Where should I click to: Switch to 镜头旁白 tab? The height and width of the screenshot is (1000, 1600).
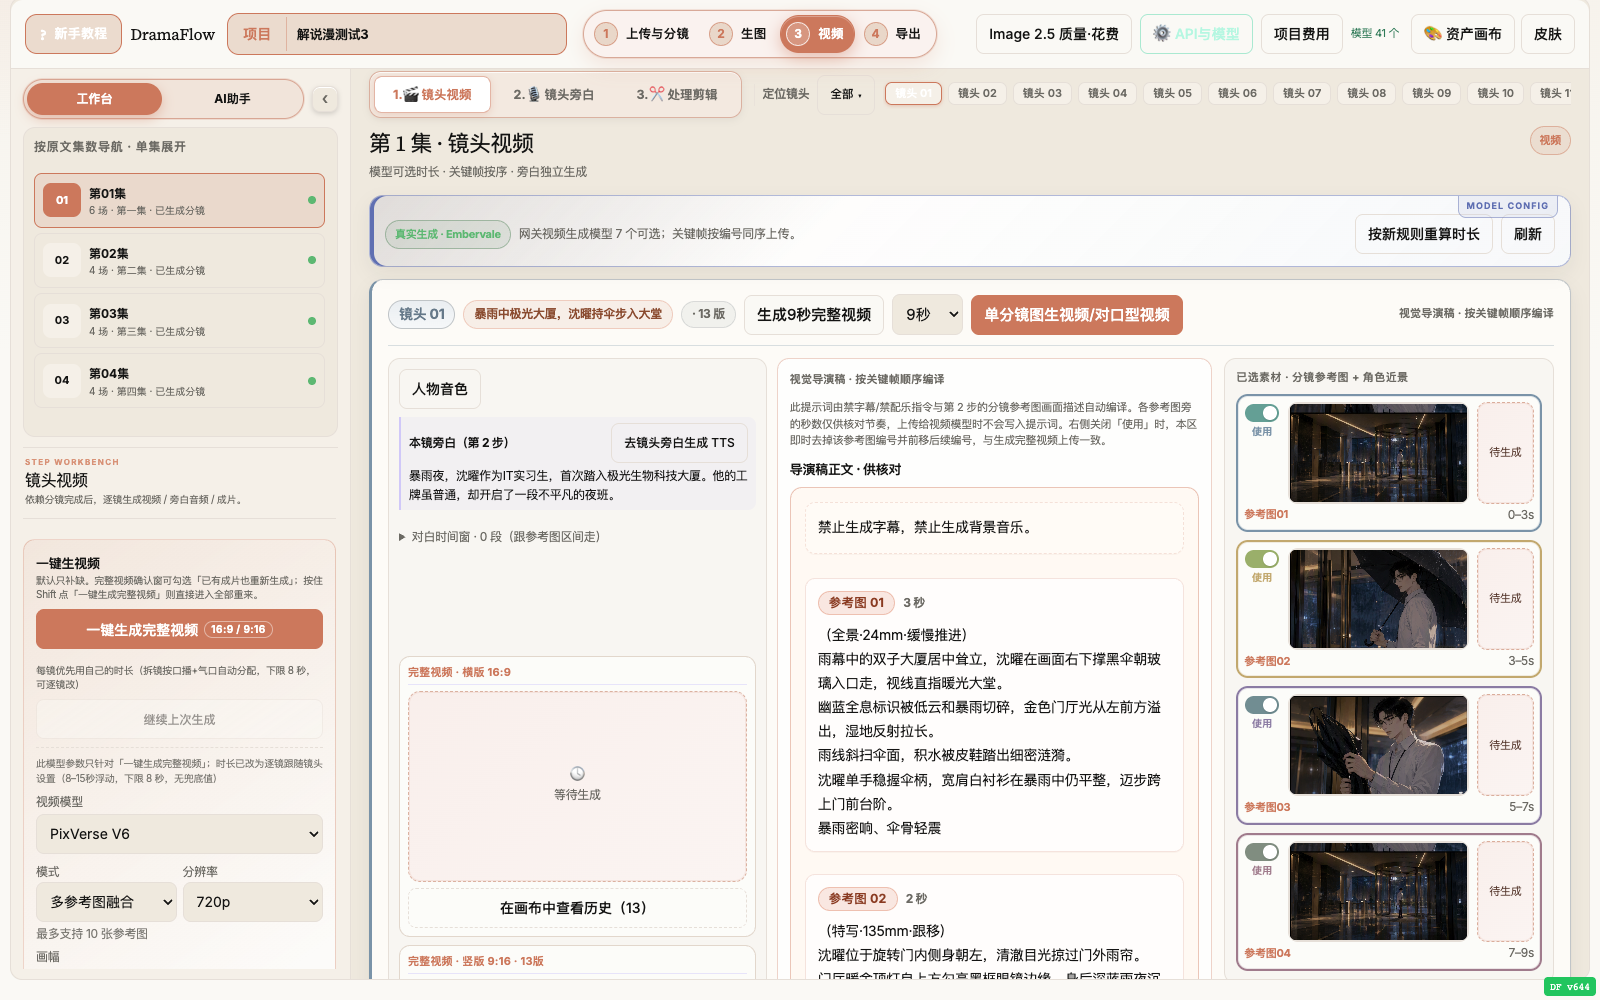(x=554, y=94)
